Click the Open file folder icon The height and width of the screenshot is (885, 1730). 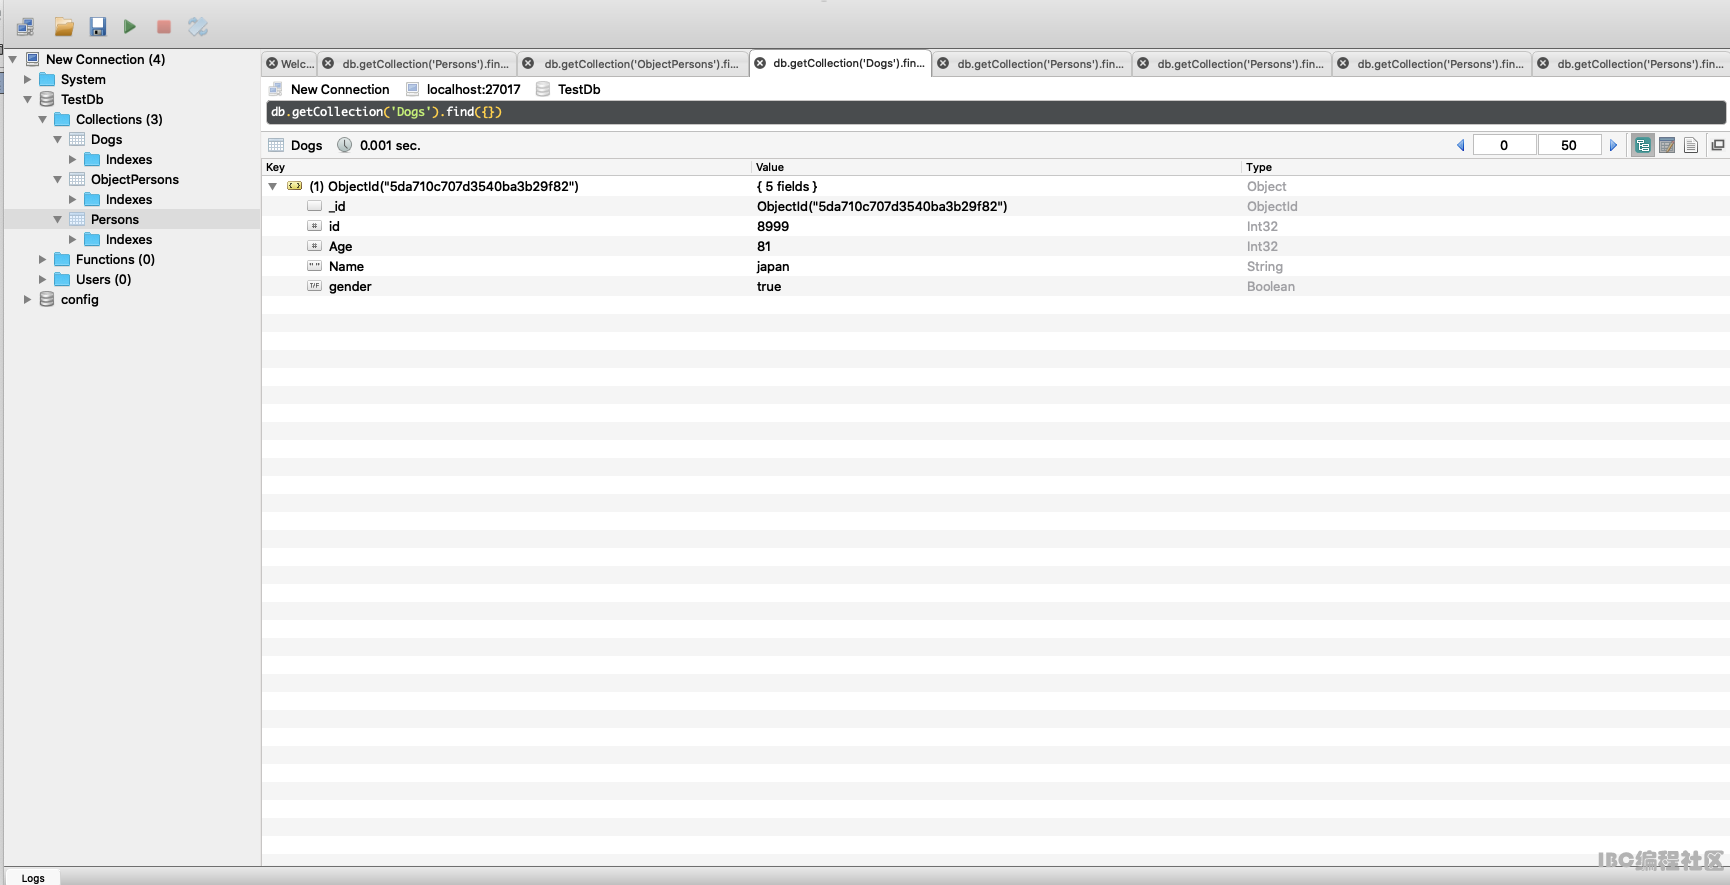(x=64, y=27)
